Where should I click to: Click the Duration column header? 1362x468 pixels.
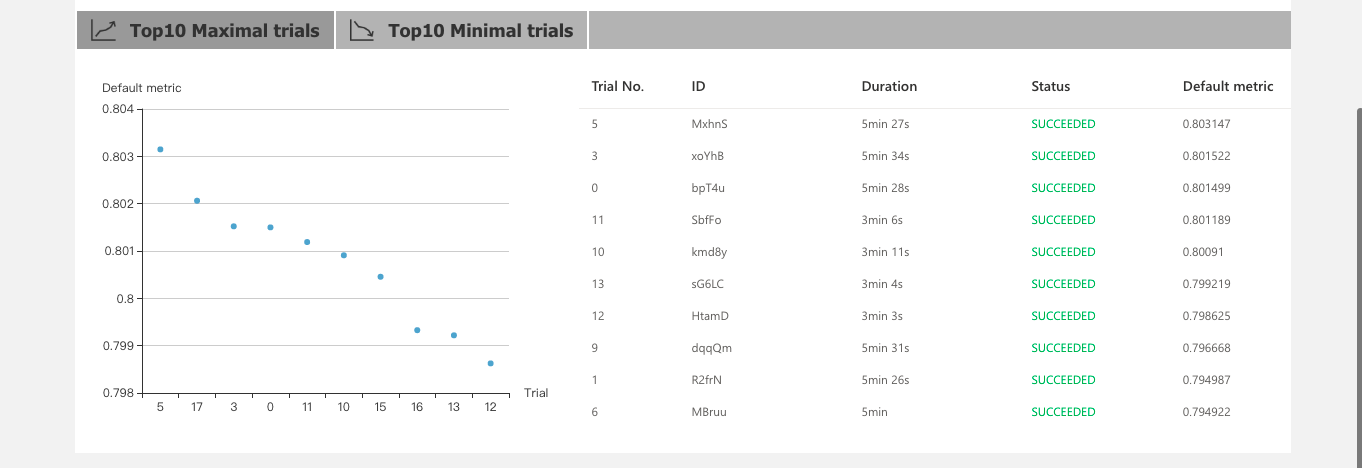pos(889,86)
